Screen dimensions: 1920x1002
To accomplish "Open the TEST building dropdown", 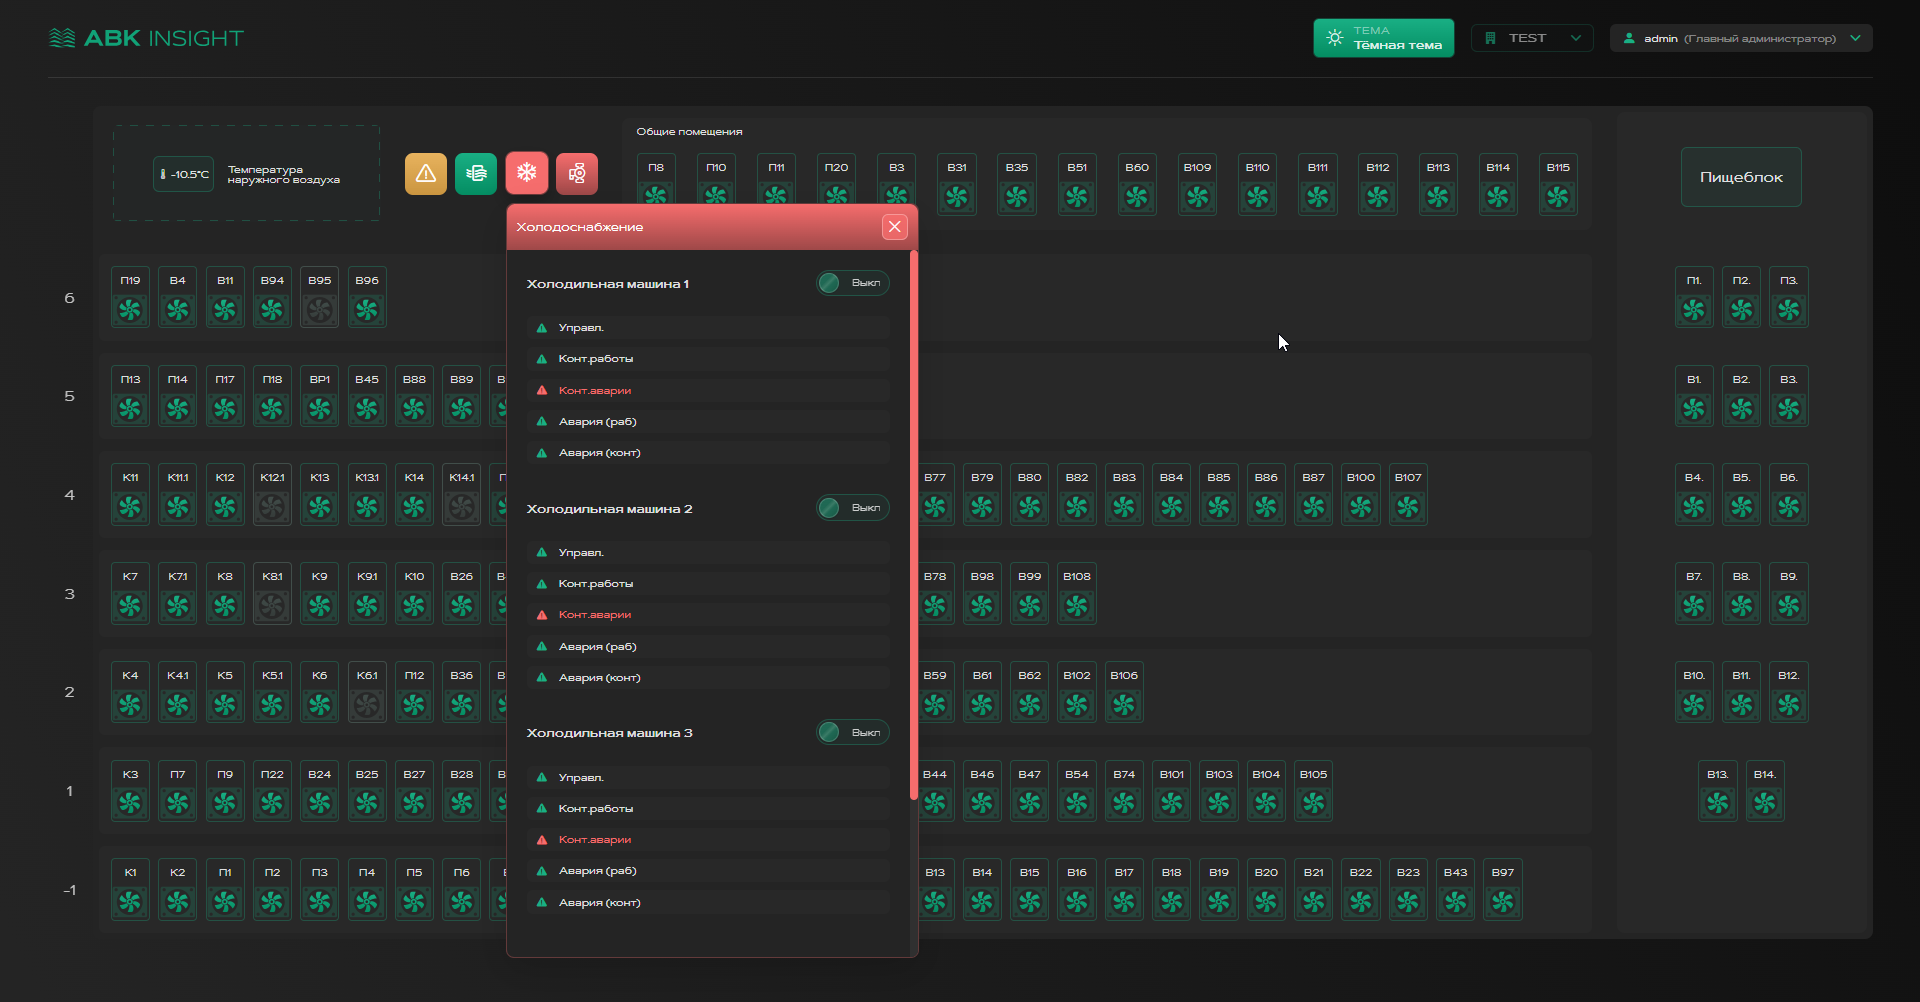I will point(1531,38).
